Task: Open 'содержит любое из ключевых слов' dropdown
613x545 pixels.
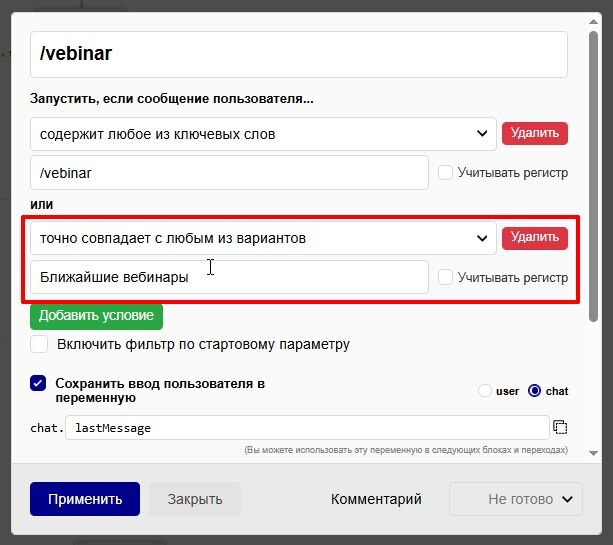Action: tap(263, 134)
